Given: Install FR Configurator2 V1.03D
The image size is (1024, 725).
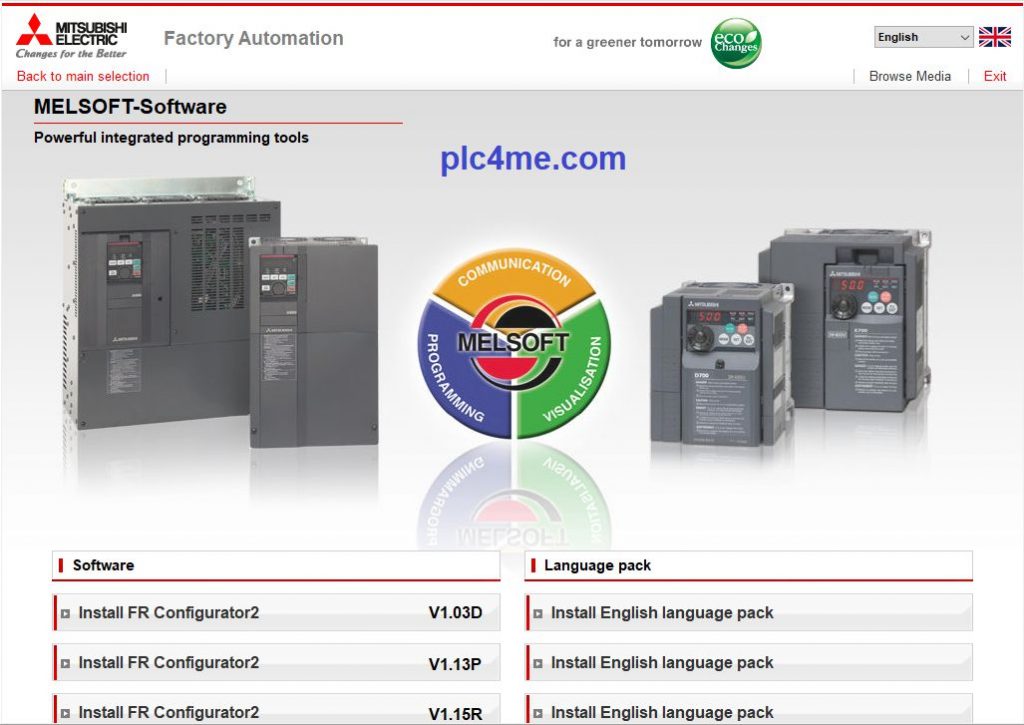Looking at the screenshot, I should coord(277,613).
